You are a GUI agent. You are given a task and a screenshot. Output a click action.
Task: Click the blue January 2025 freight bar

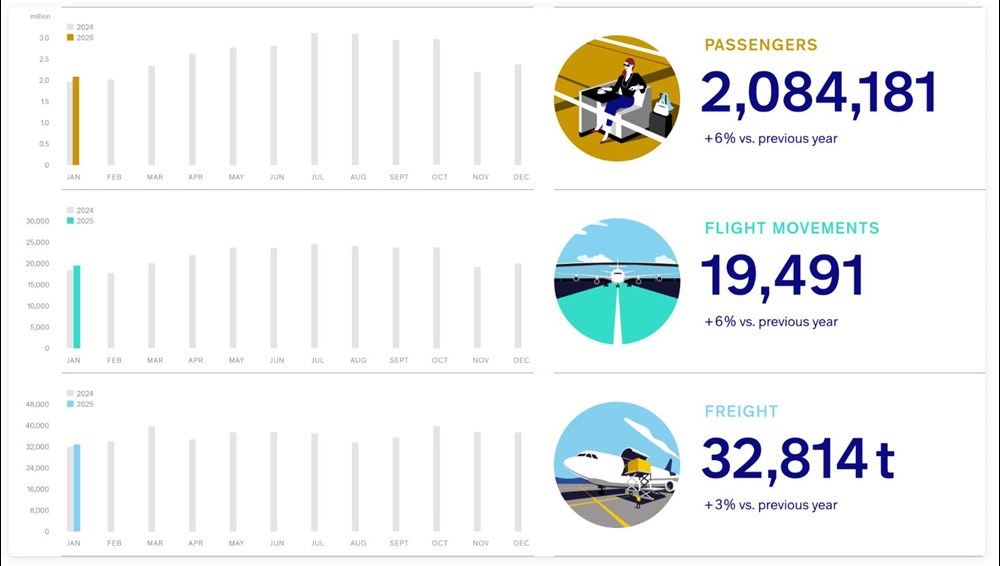[77, 488]
